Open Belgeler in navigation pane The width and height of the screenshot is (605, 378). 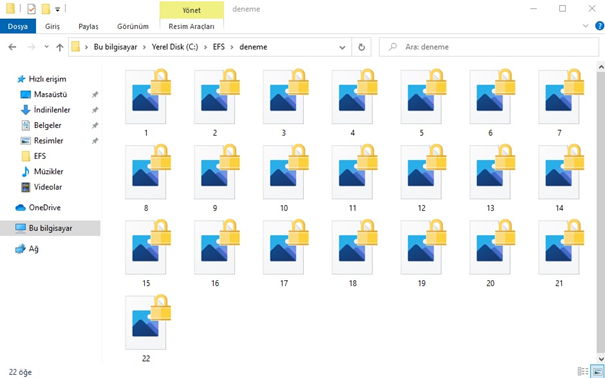click(x=47, y=125)
